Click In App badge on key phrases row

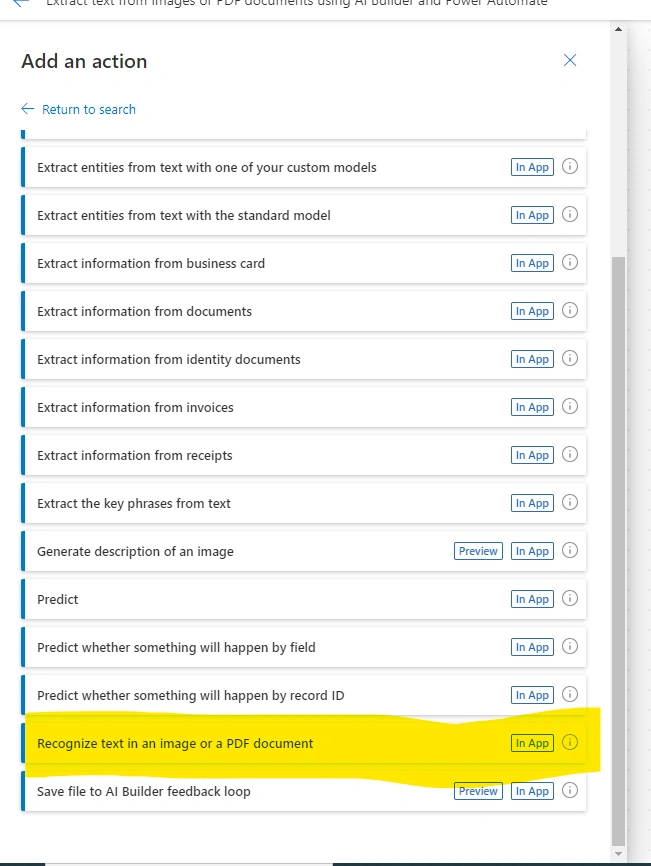pyautogui.click(x=532, y=503)
